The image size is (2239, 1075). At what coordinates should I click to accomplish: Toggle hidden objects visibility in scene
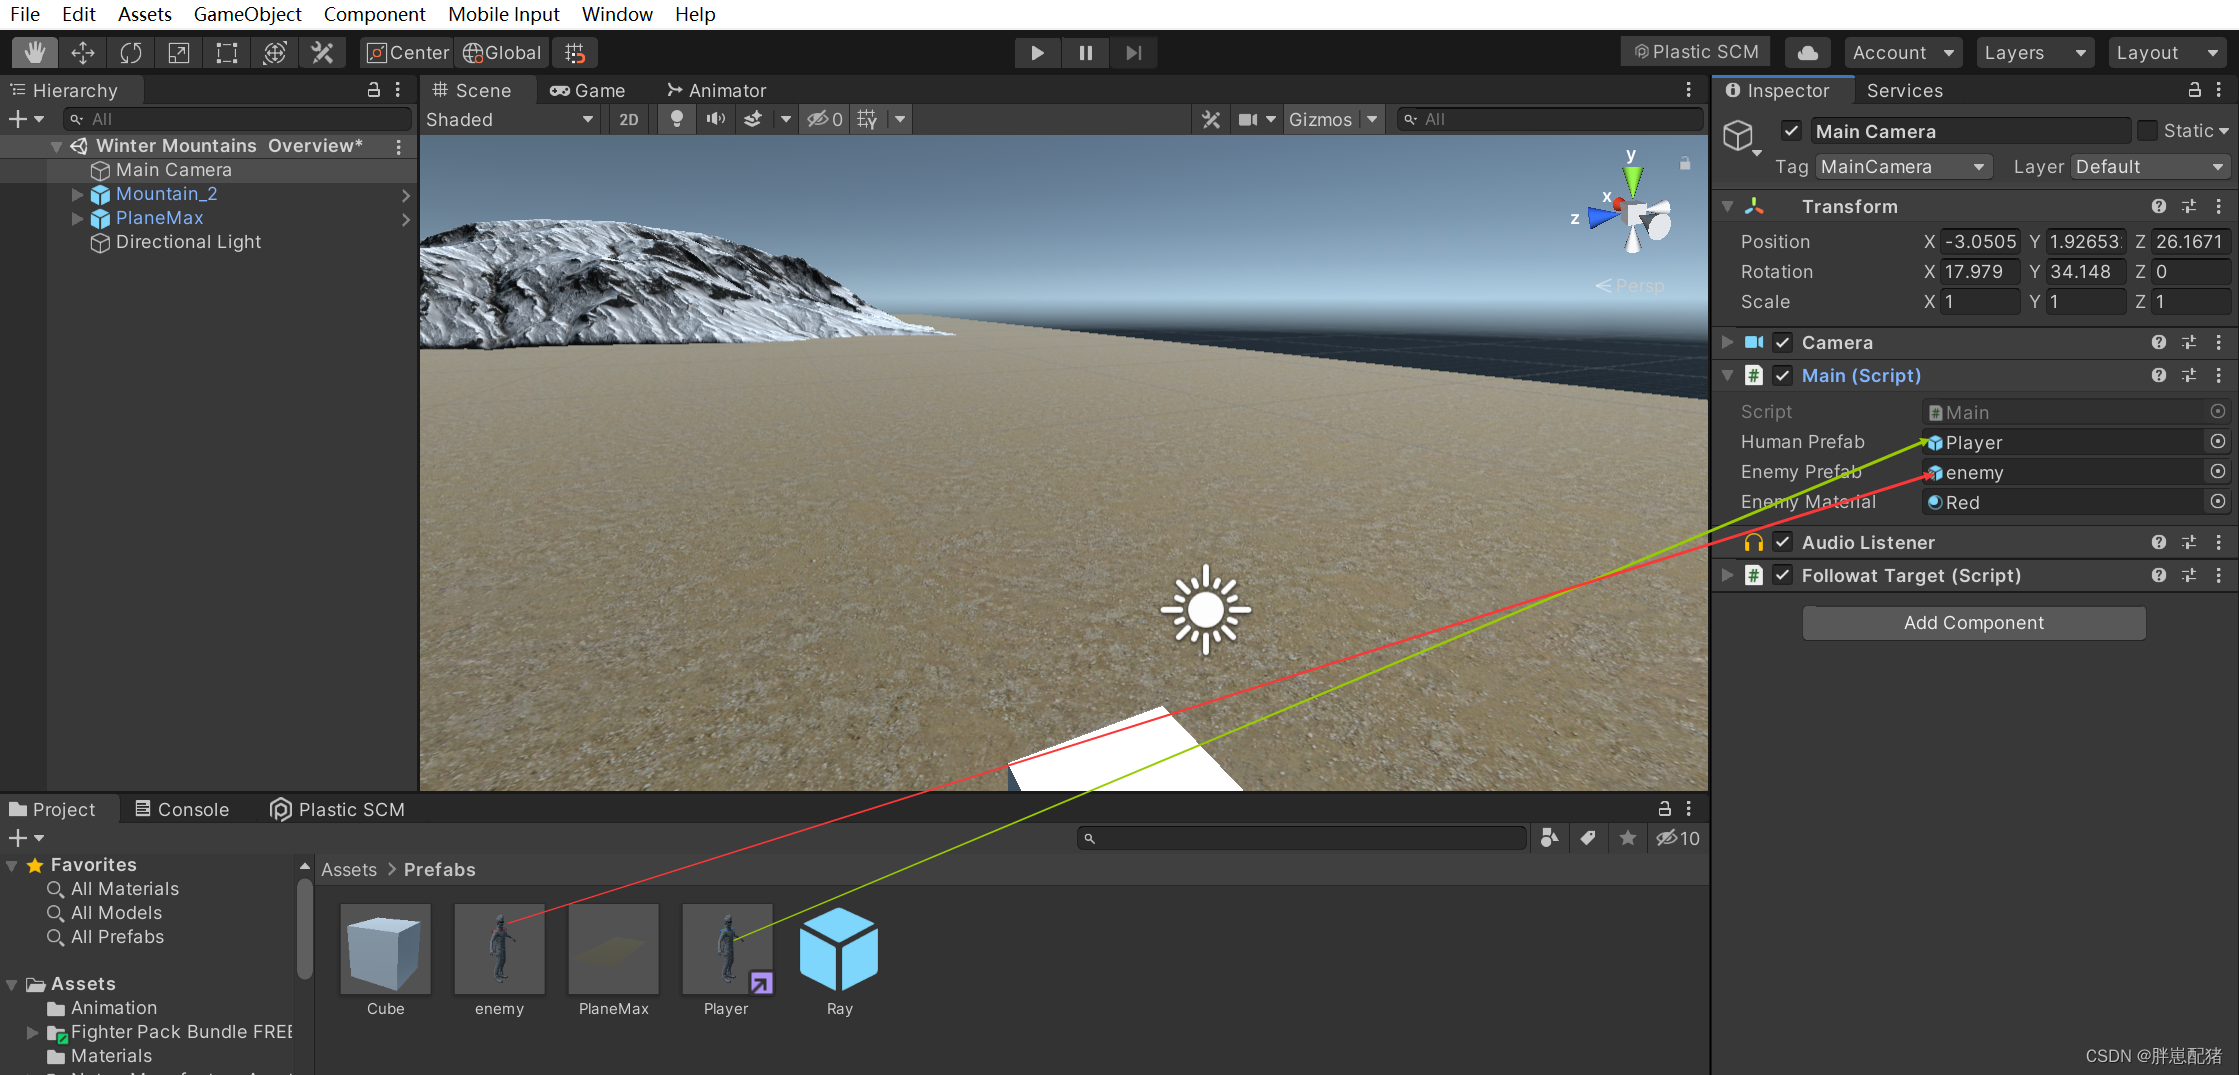pyautogui.click(x=826, y=119)
